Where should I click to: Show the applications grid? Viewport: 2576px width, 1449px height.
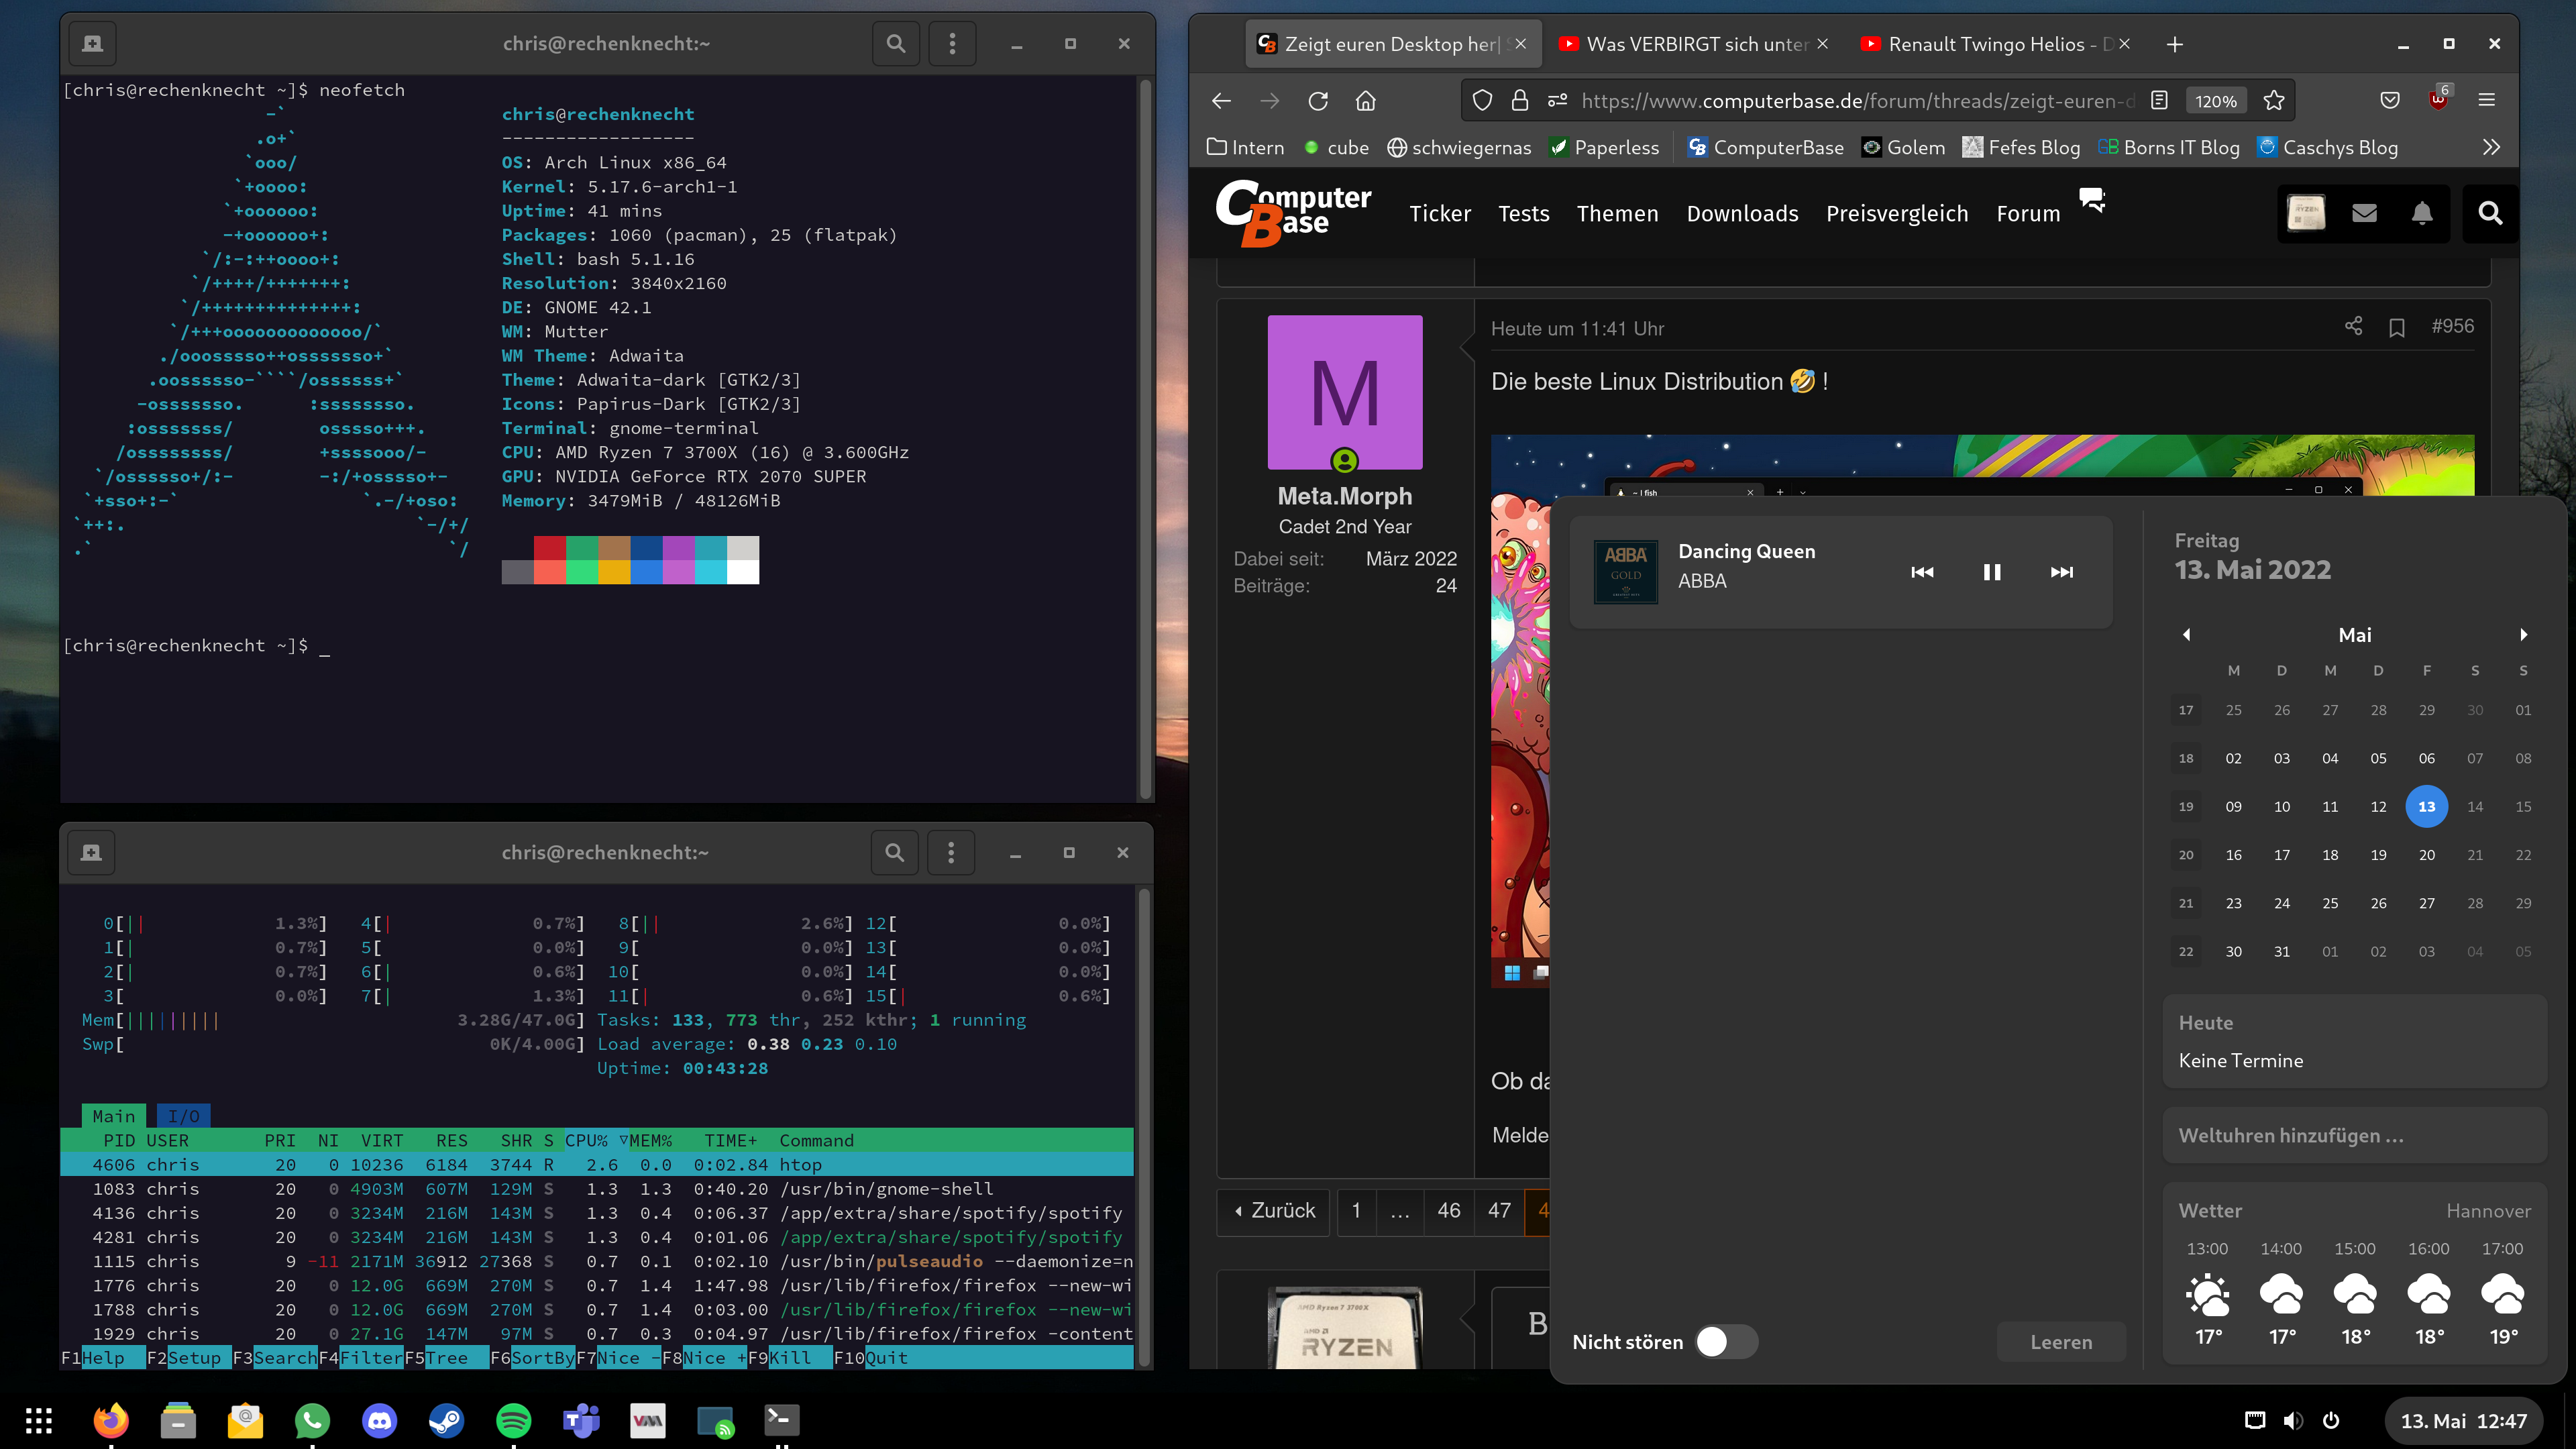coord(39,1420)
